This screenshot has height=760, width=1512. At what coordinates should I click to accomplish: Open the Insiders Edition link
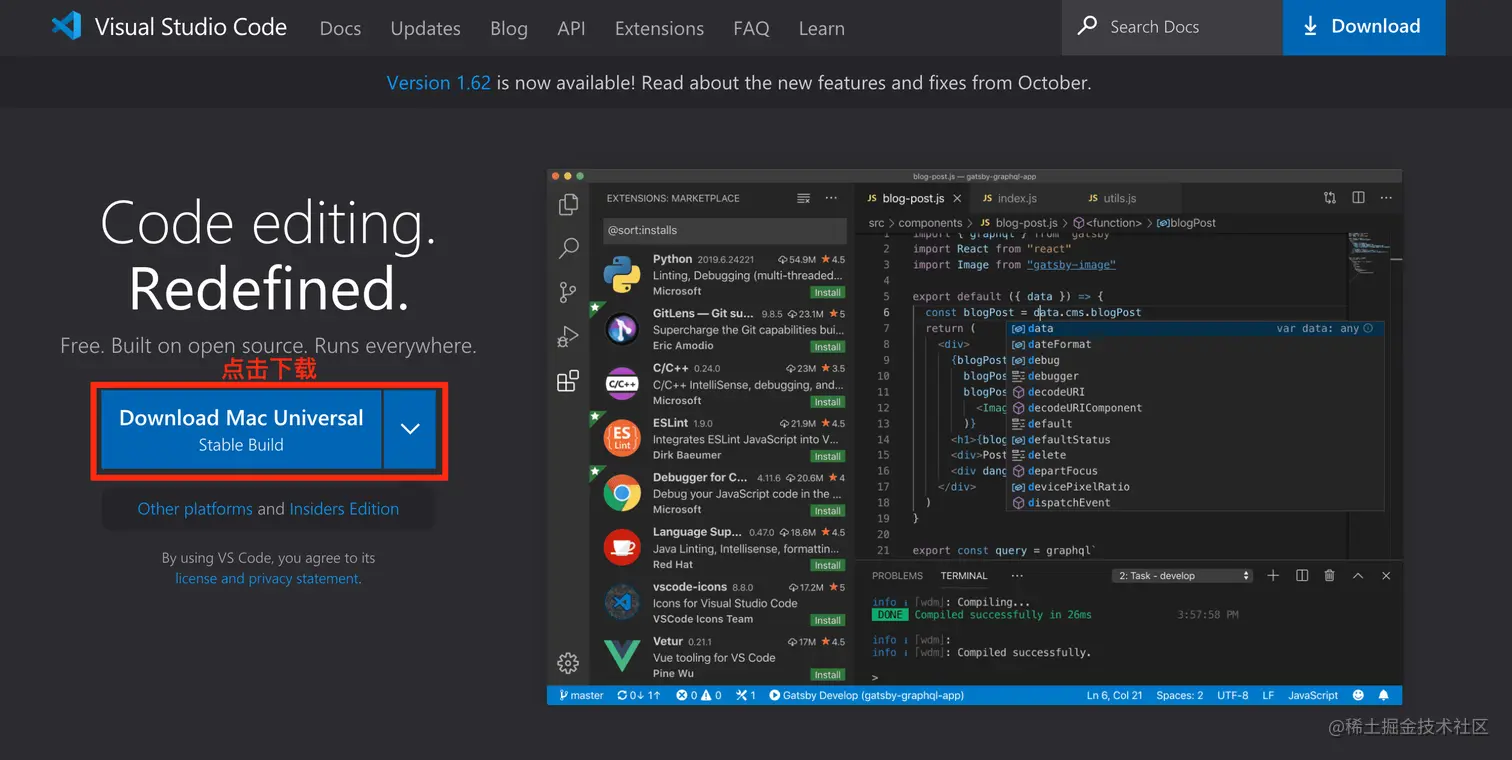point(344,509)
